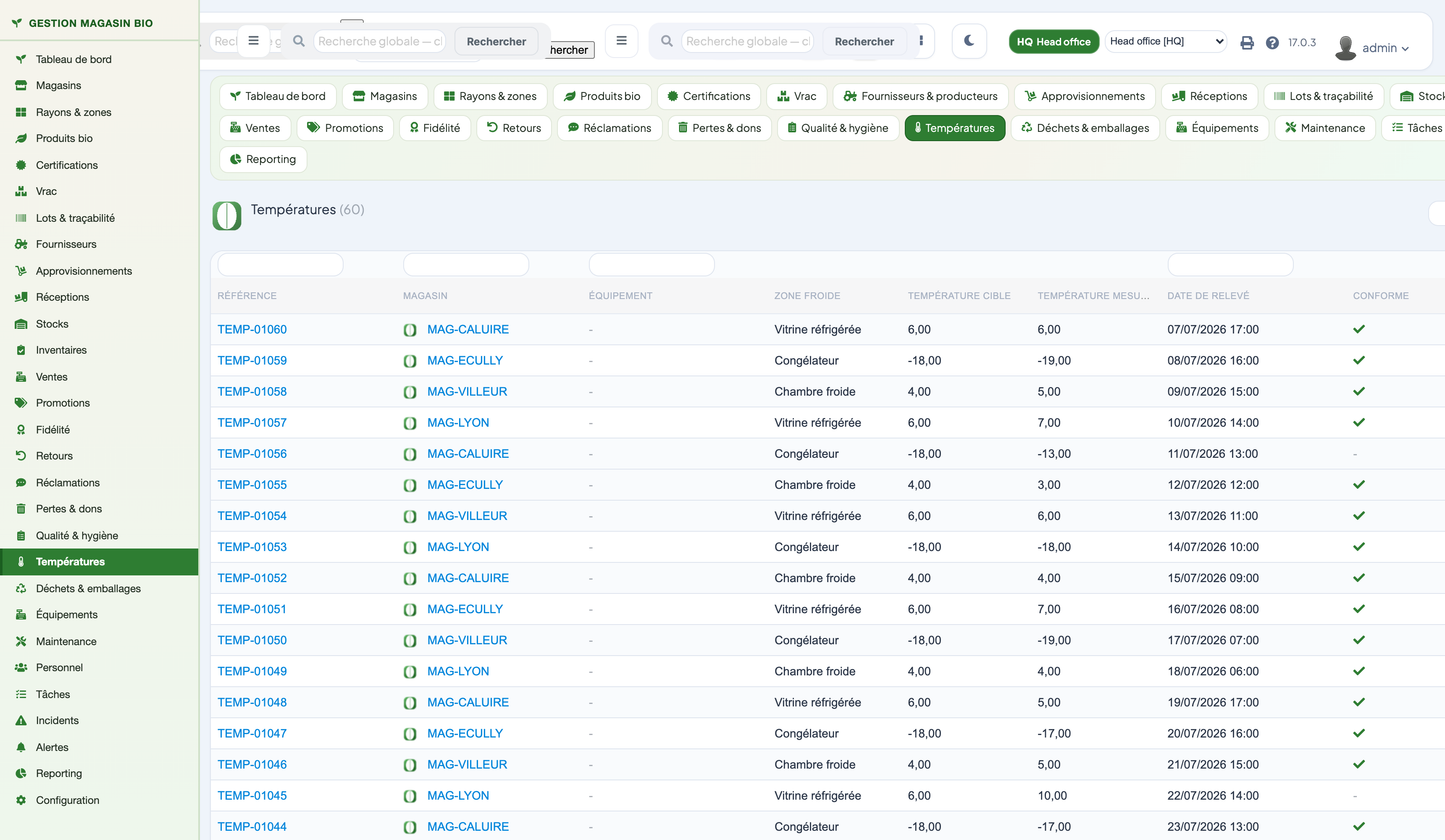Viewport: 1445px width, 840px height.
Task: Click the Gestion Magasin Bio sidebar title
Action: point(91,22)
